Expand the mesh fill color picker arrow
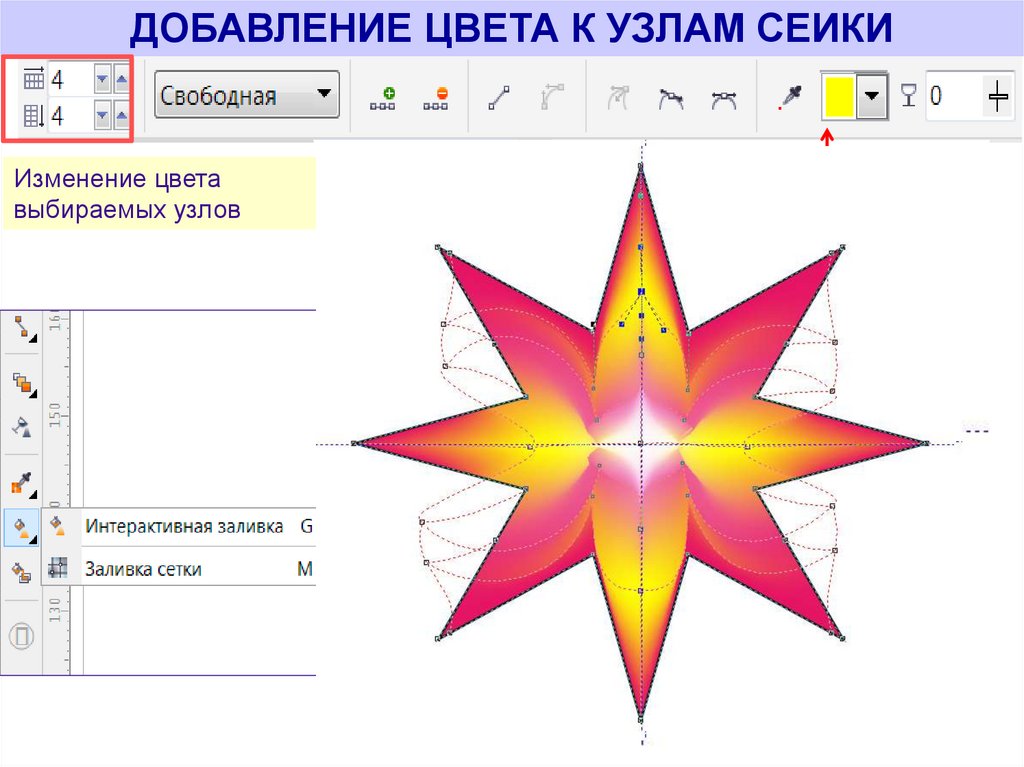 [871, 96]
